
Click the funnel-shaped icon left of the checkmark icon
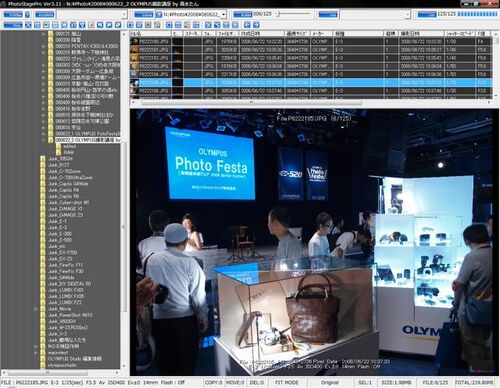pos(82,25)
